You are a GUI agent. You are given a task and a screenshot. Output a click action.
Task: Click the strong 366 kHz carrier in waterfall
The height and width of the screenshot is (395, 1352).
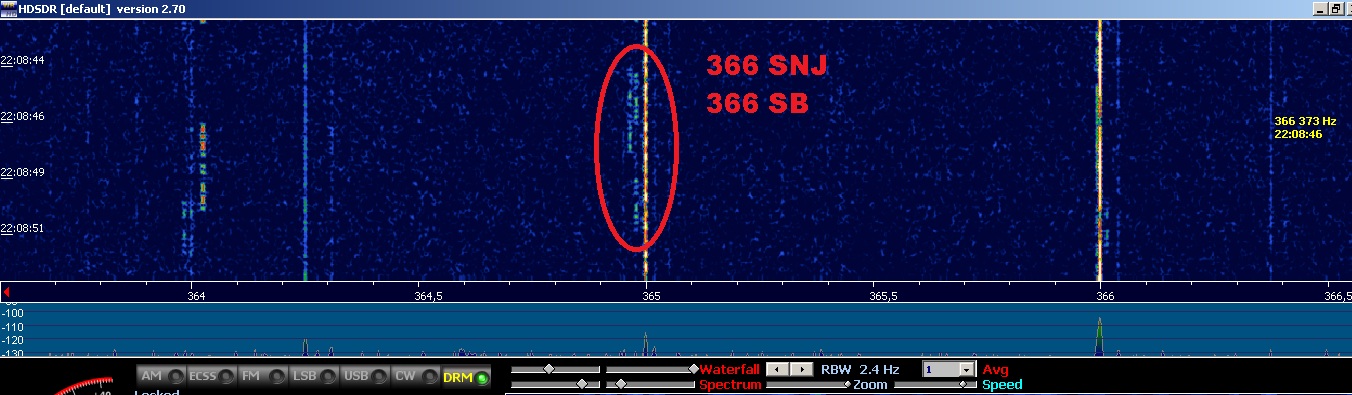[x=1099, y=150]
